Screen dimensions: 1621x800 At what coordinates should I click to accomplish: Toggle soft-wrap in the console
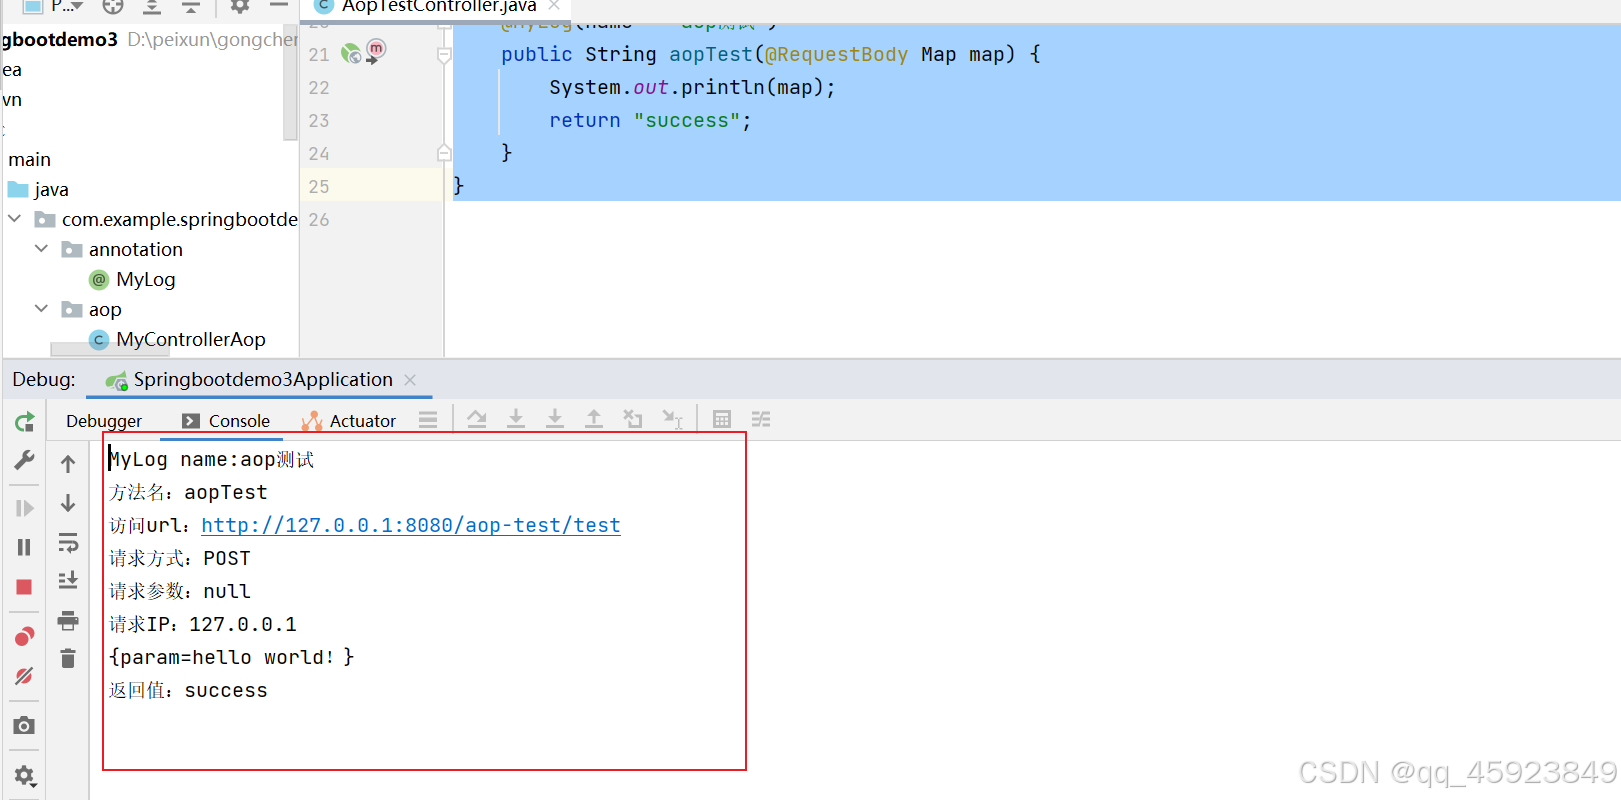coord(68,542)
